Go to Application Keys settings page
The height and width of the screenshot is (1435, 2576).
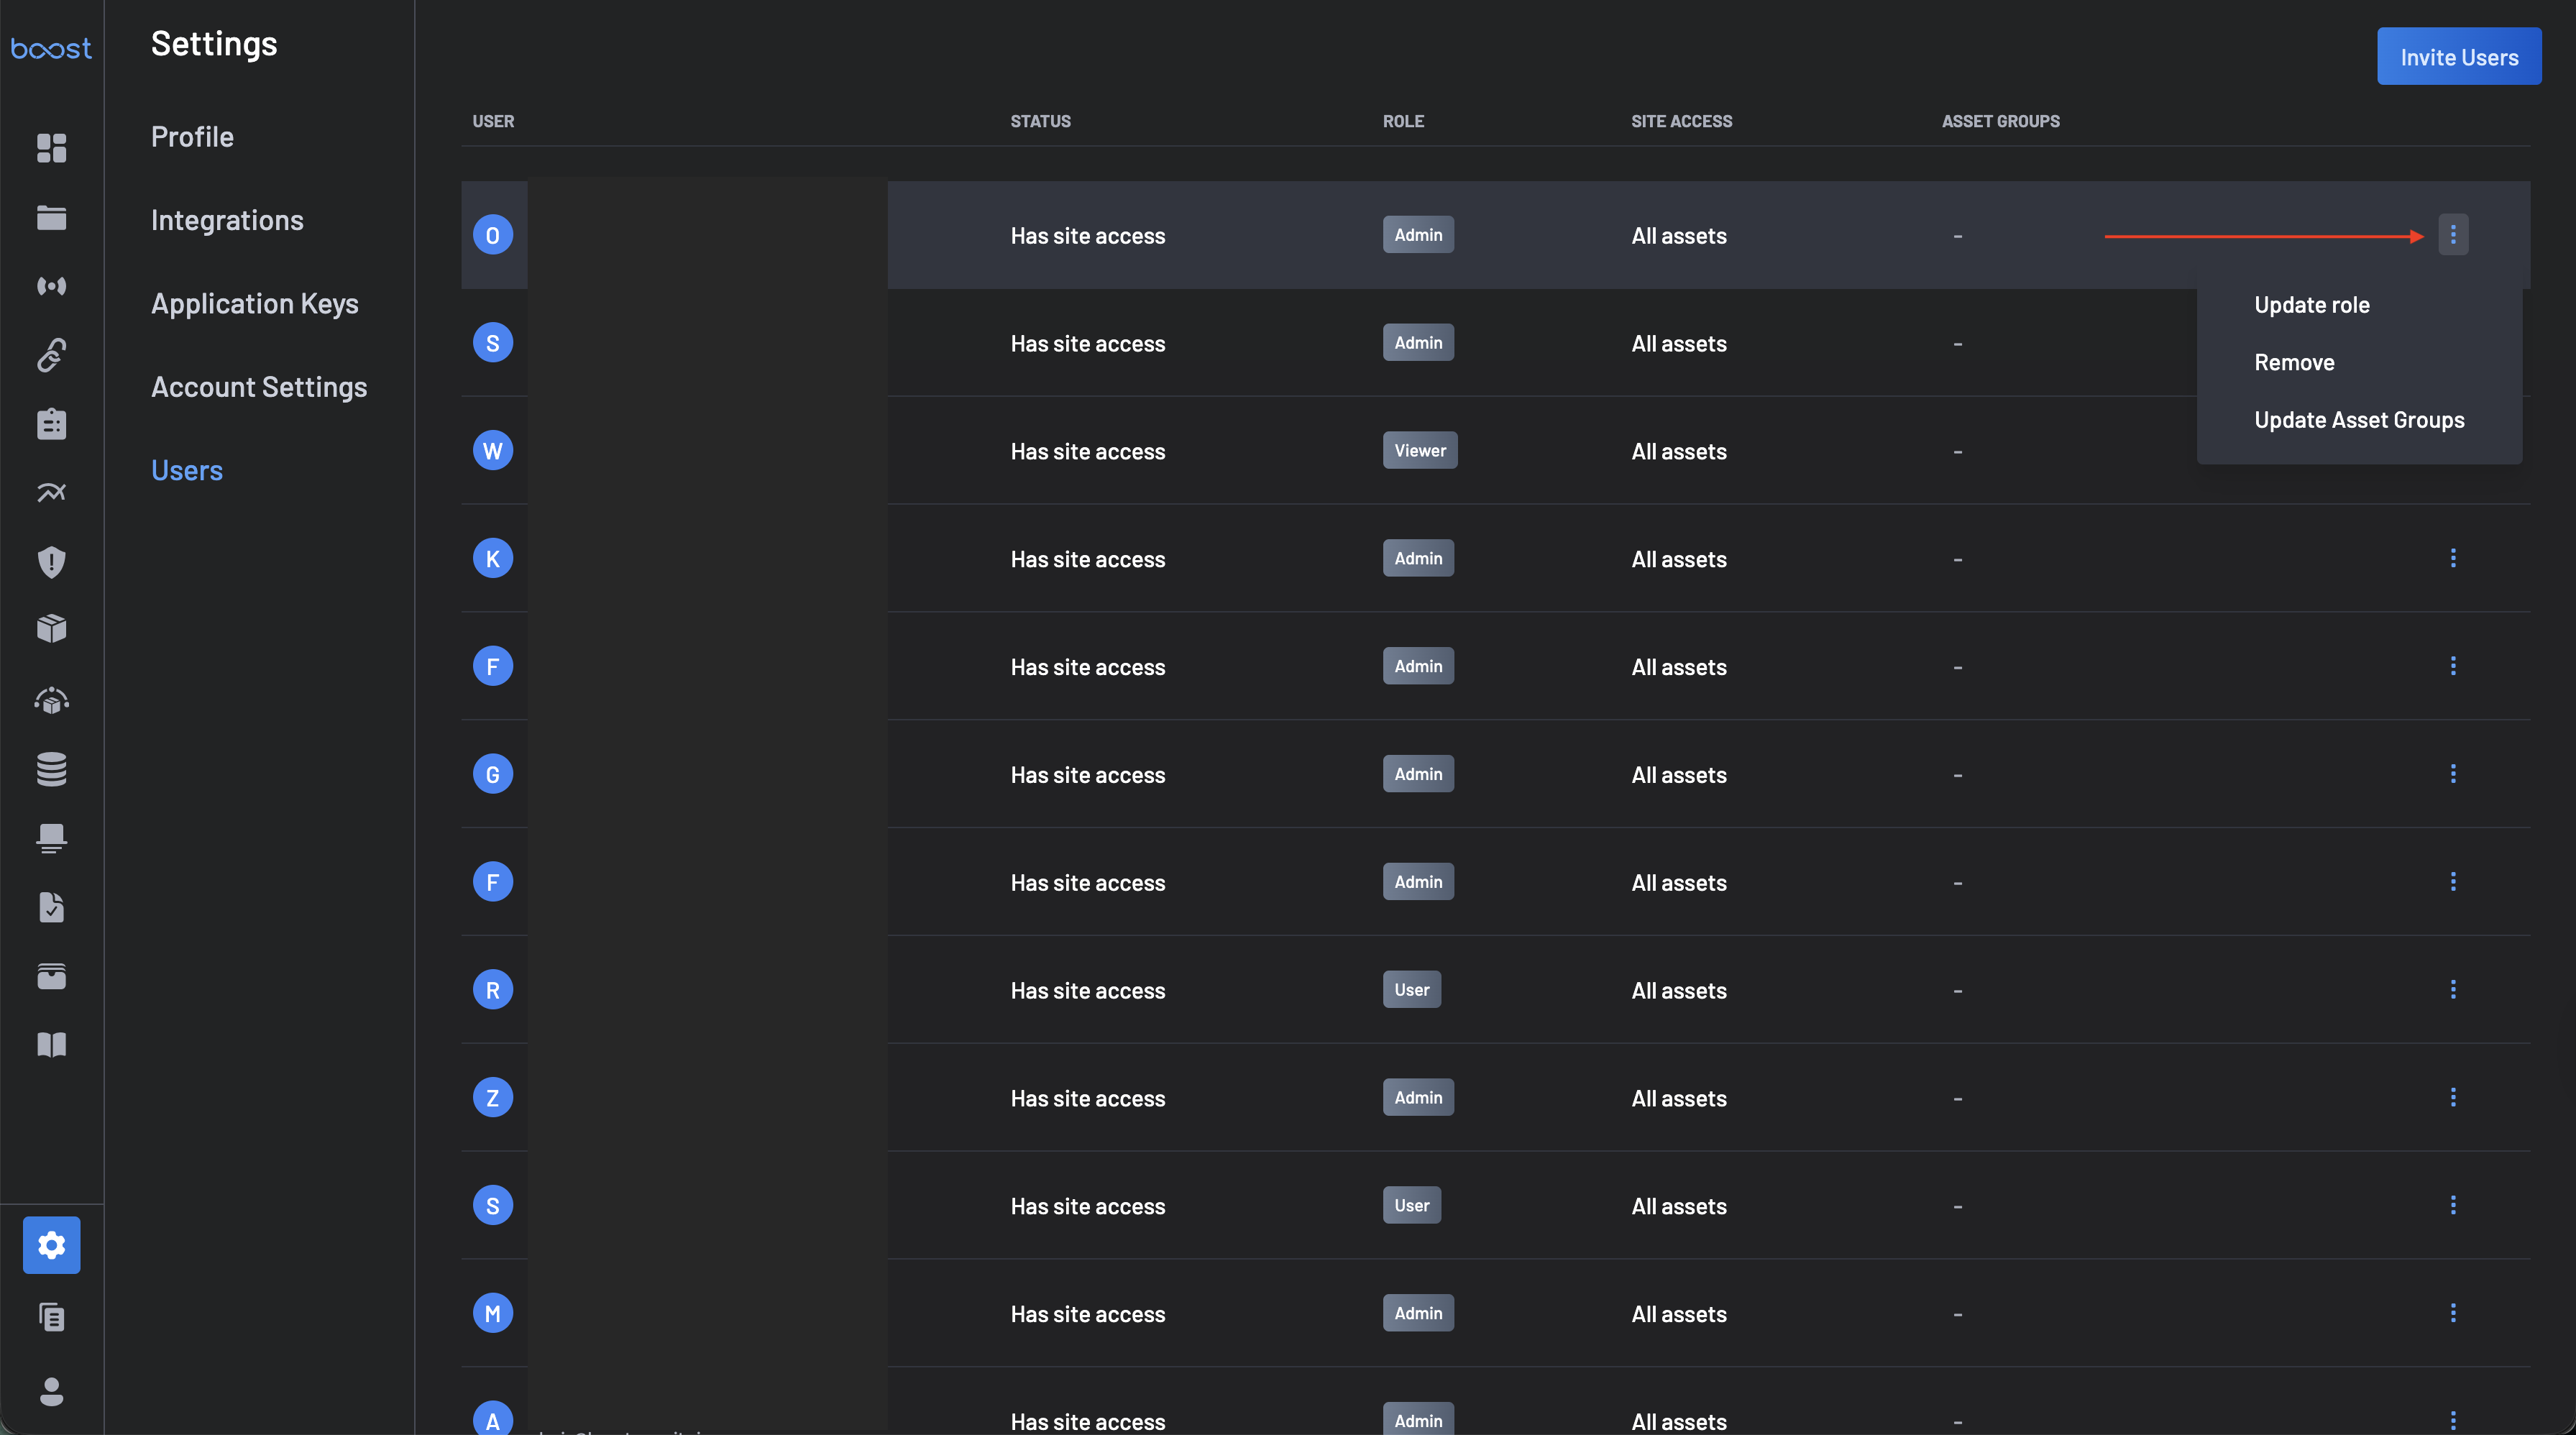(254, 304)
